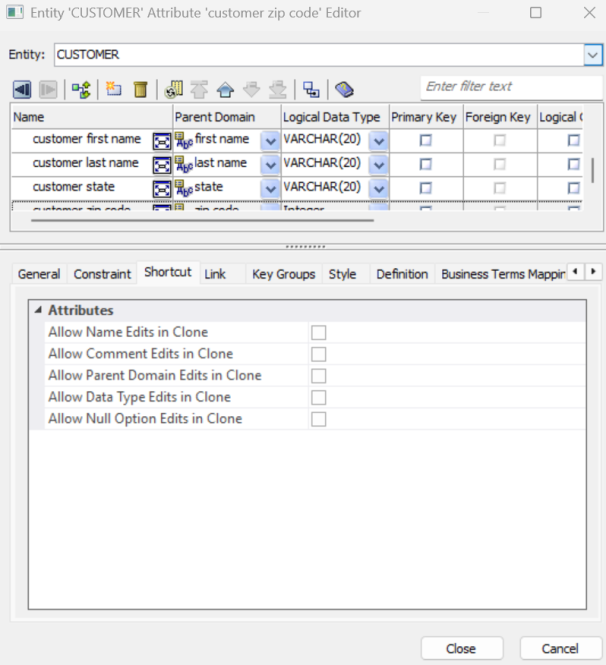This screenshot has height=665, width=606.
Task: Collapse the Attributes section triangle
Action: [x=38, y=310]
